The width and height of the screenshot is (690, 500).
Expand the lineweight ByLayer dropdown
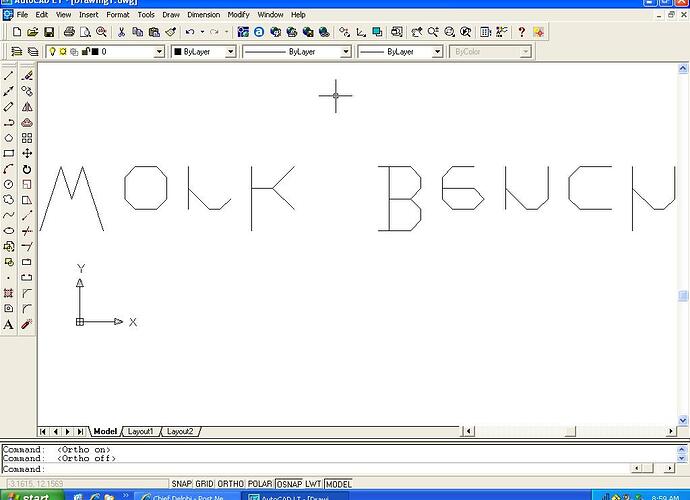click(437, 52)
